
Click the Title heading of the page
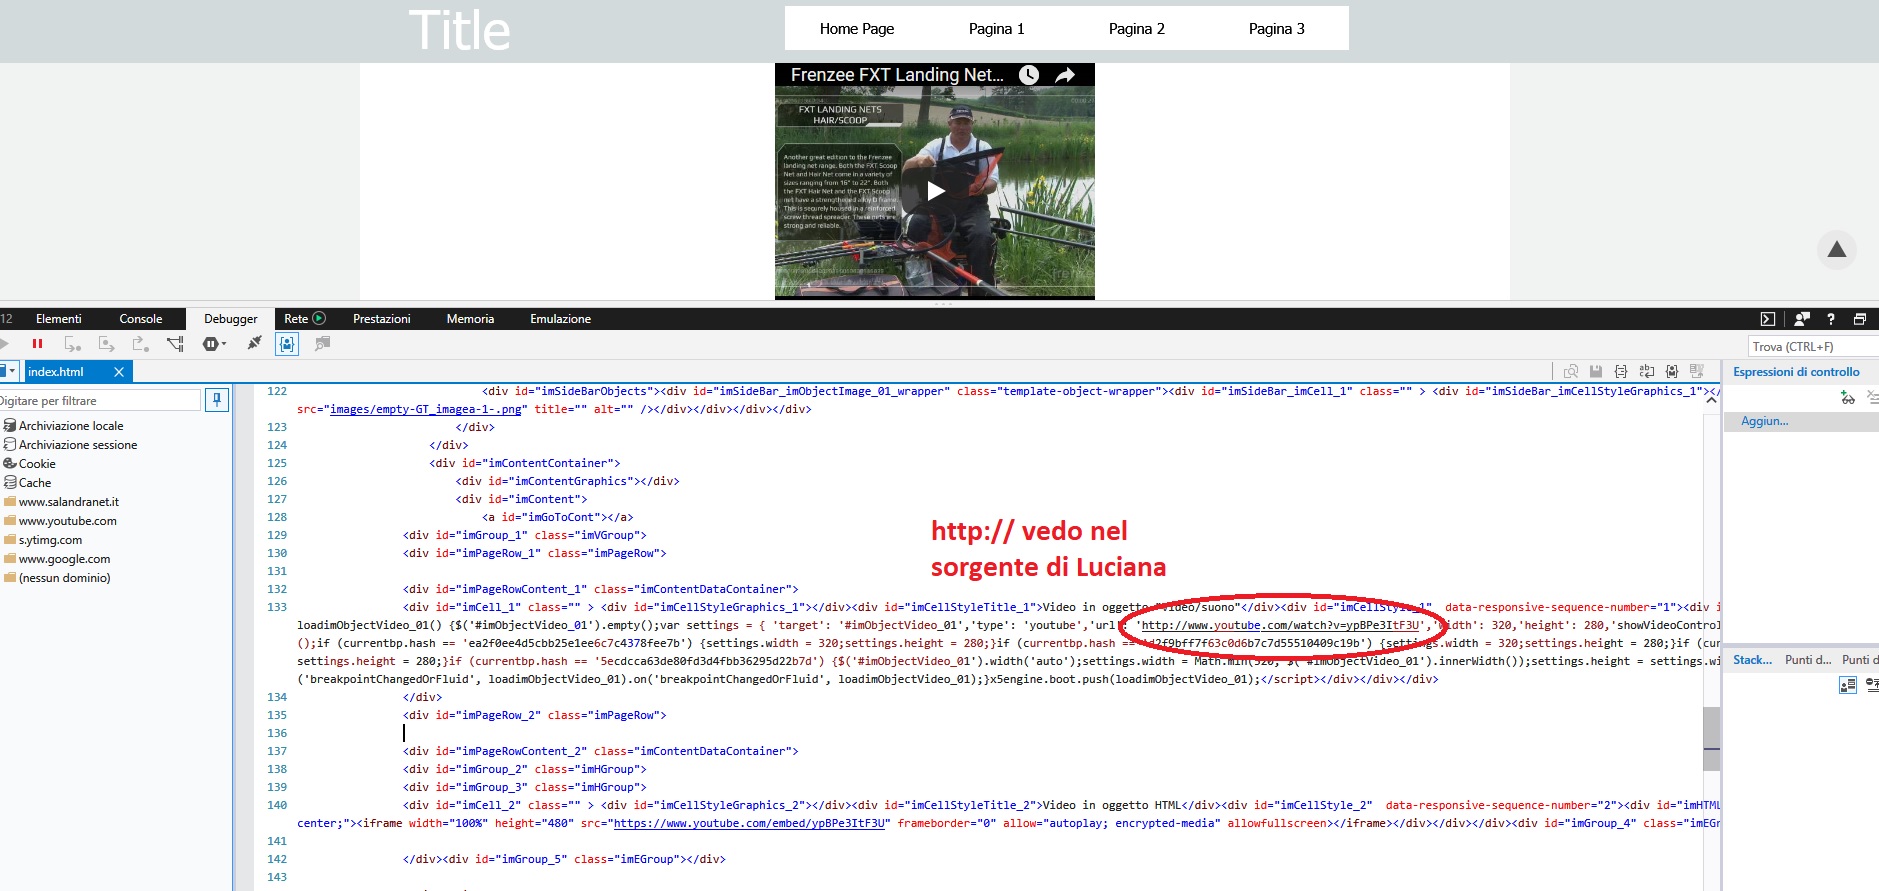(x=459, y=30)
